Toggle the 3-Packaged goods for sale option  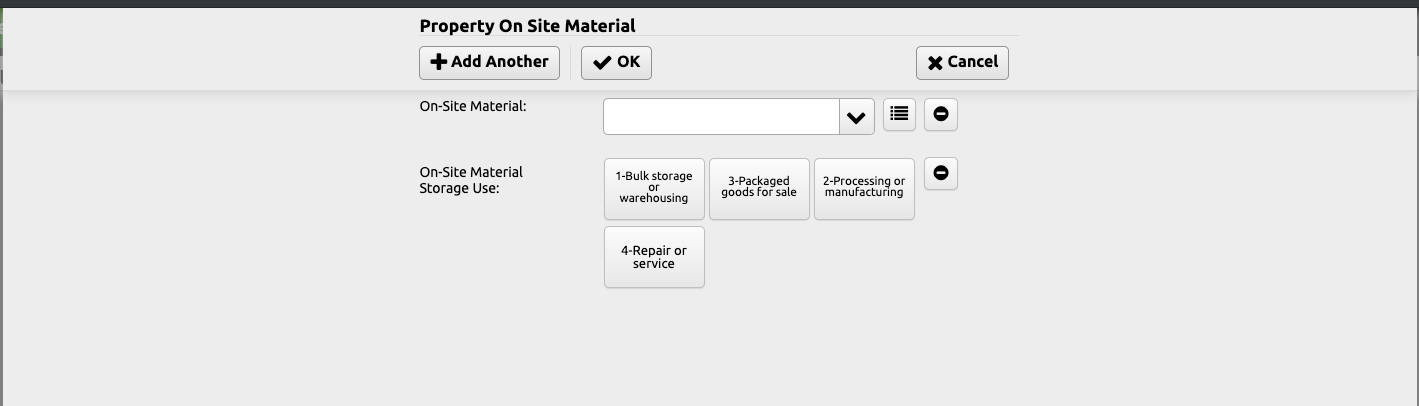click(759, 188)
